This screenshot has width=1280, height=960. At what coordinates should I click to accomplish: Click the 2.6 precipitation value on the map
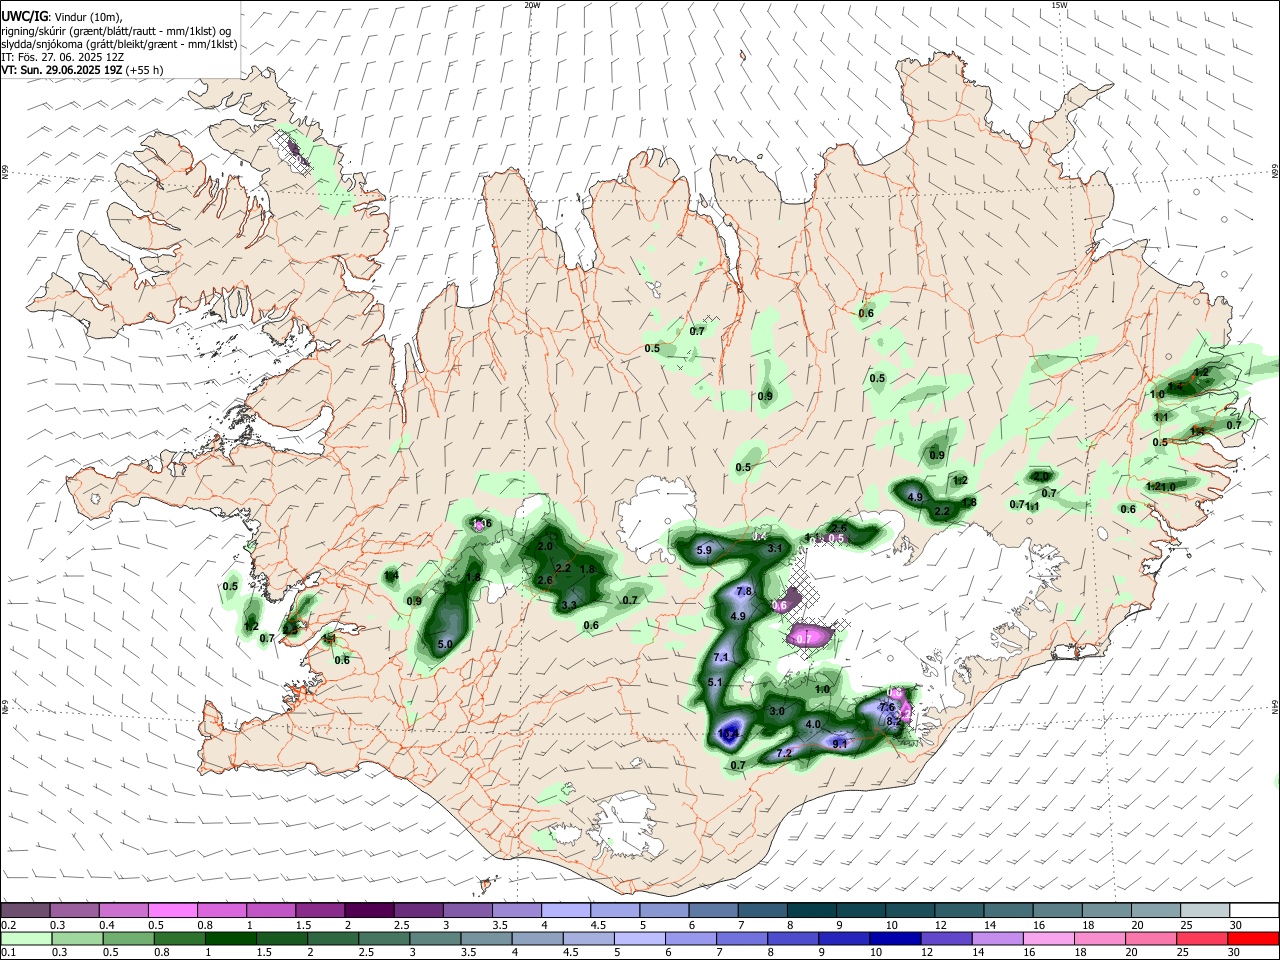pyautogui.click(x=545, y=581)
